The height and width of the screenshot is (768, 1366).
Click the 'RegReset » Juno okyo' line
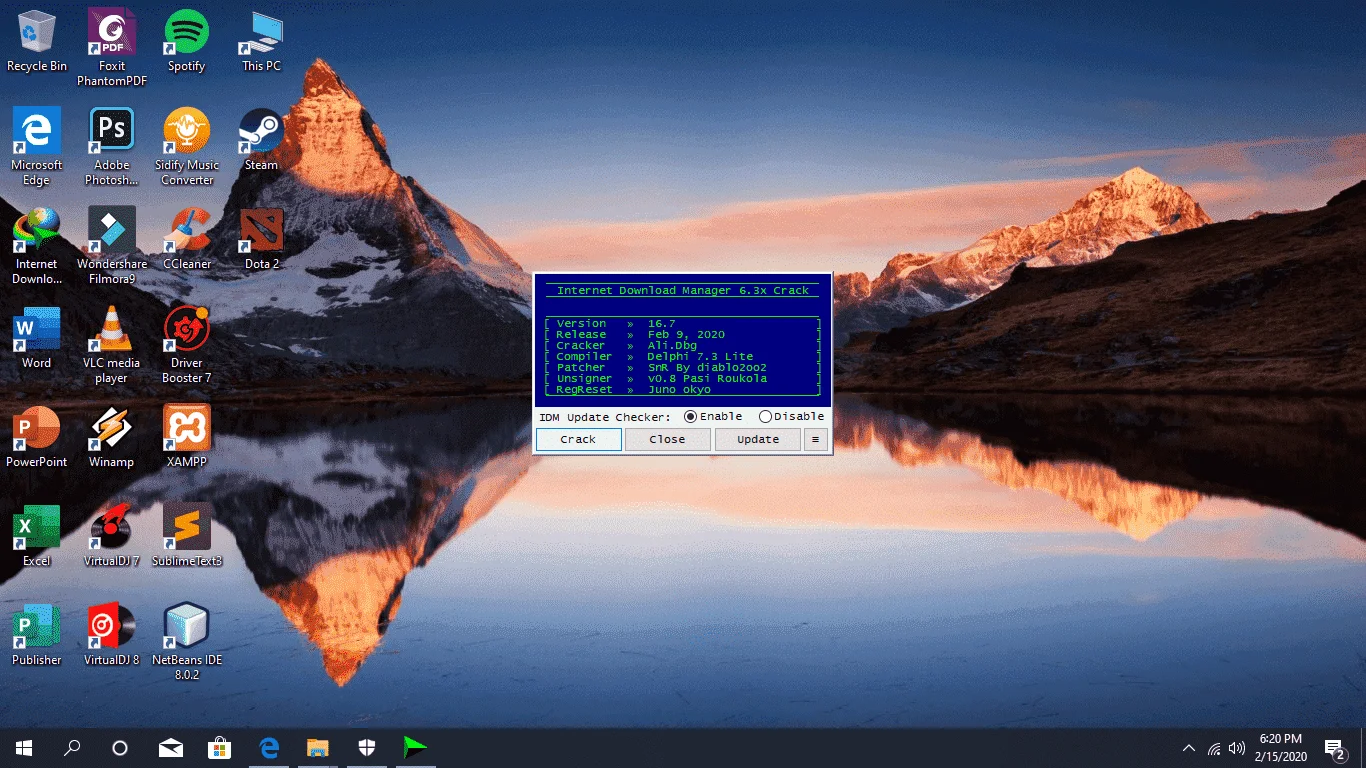pyautogui.click(x=683, y=389)
